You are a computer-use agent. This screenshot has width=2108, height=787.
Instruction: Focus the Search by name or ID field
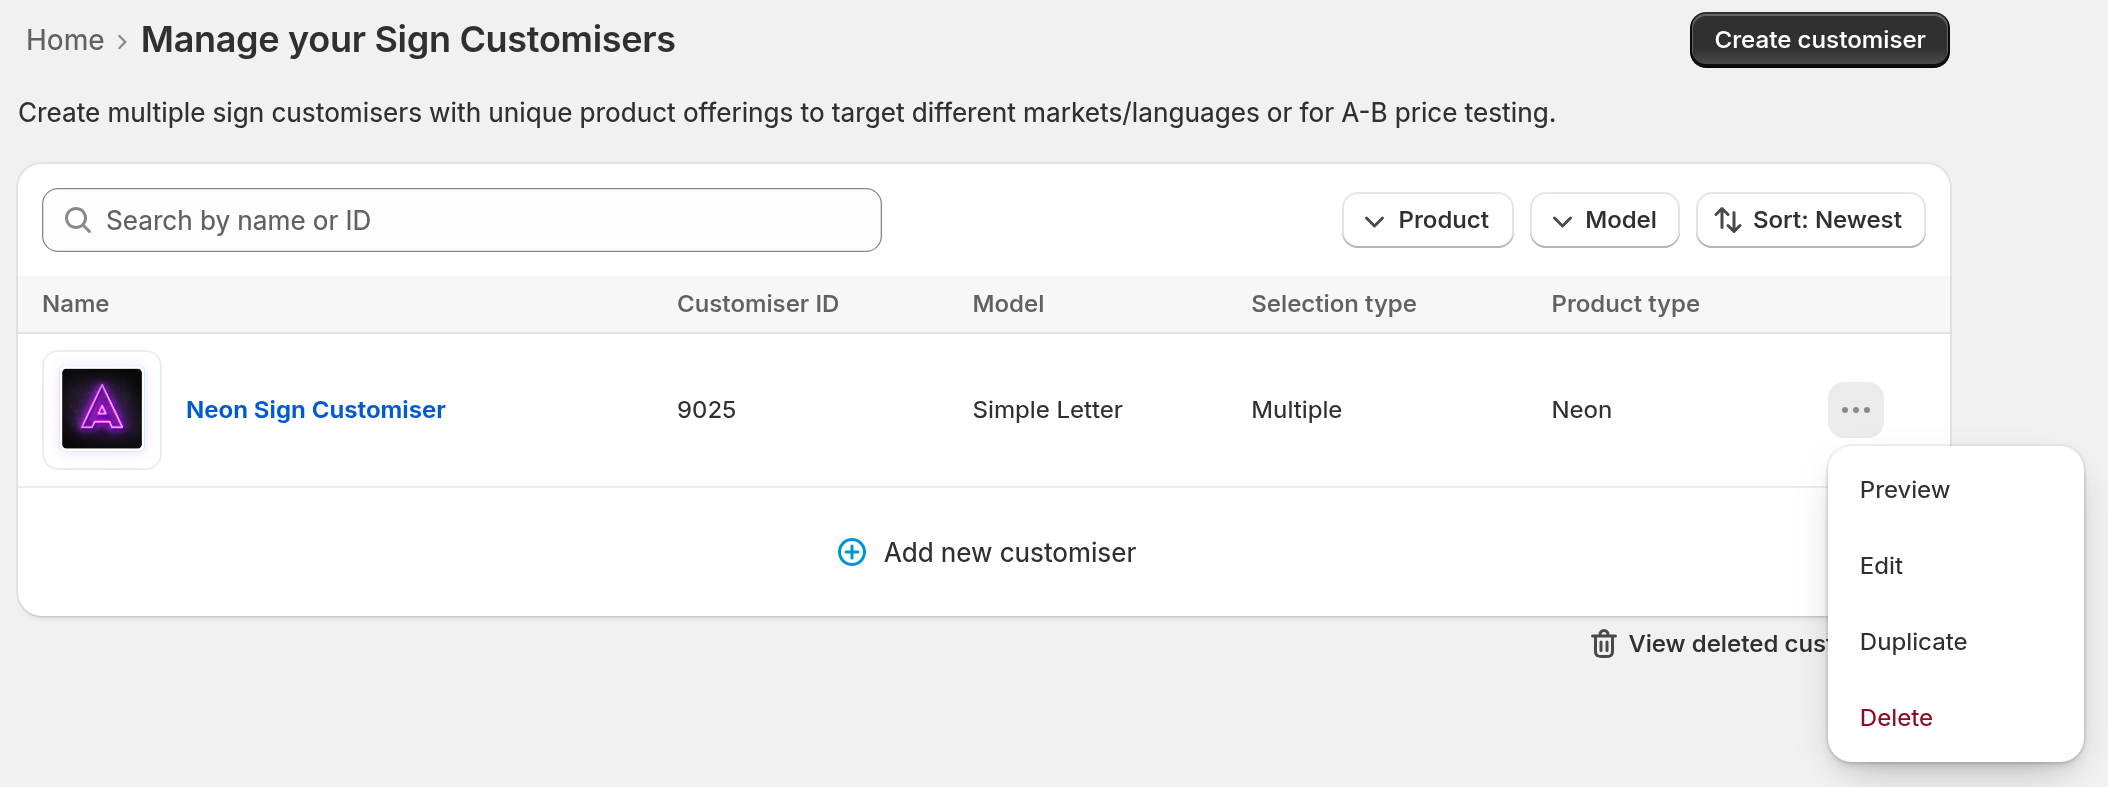[462, 220]
